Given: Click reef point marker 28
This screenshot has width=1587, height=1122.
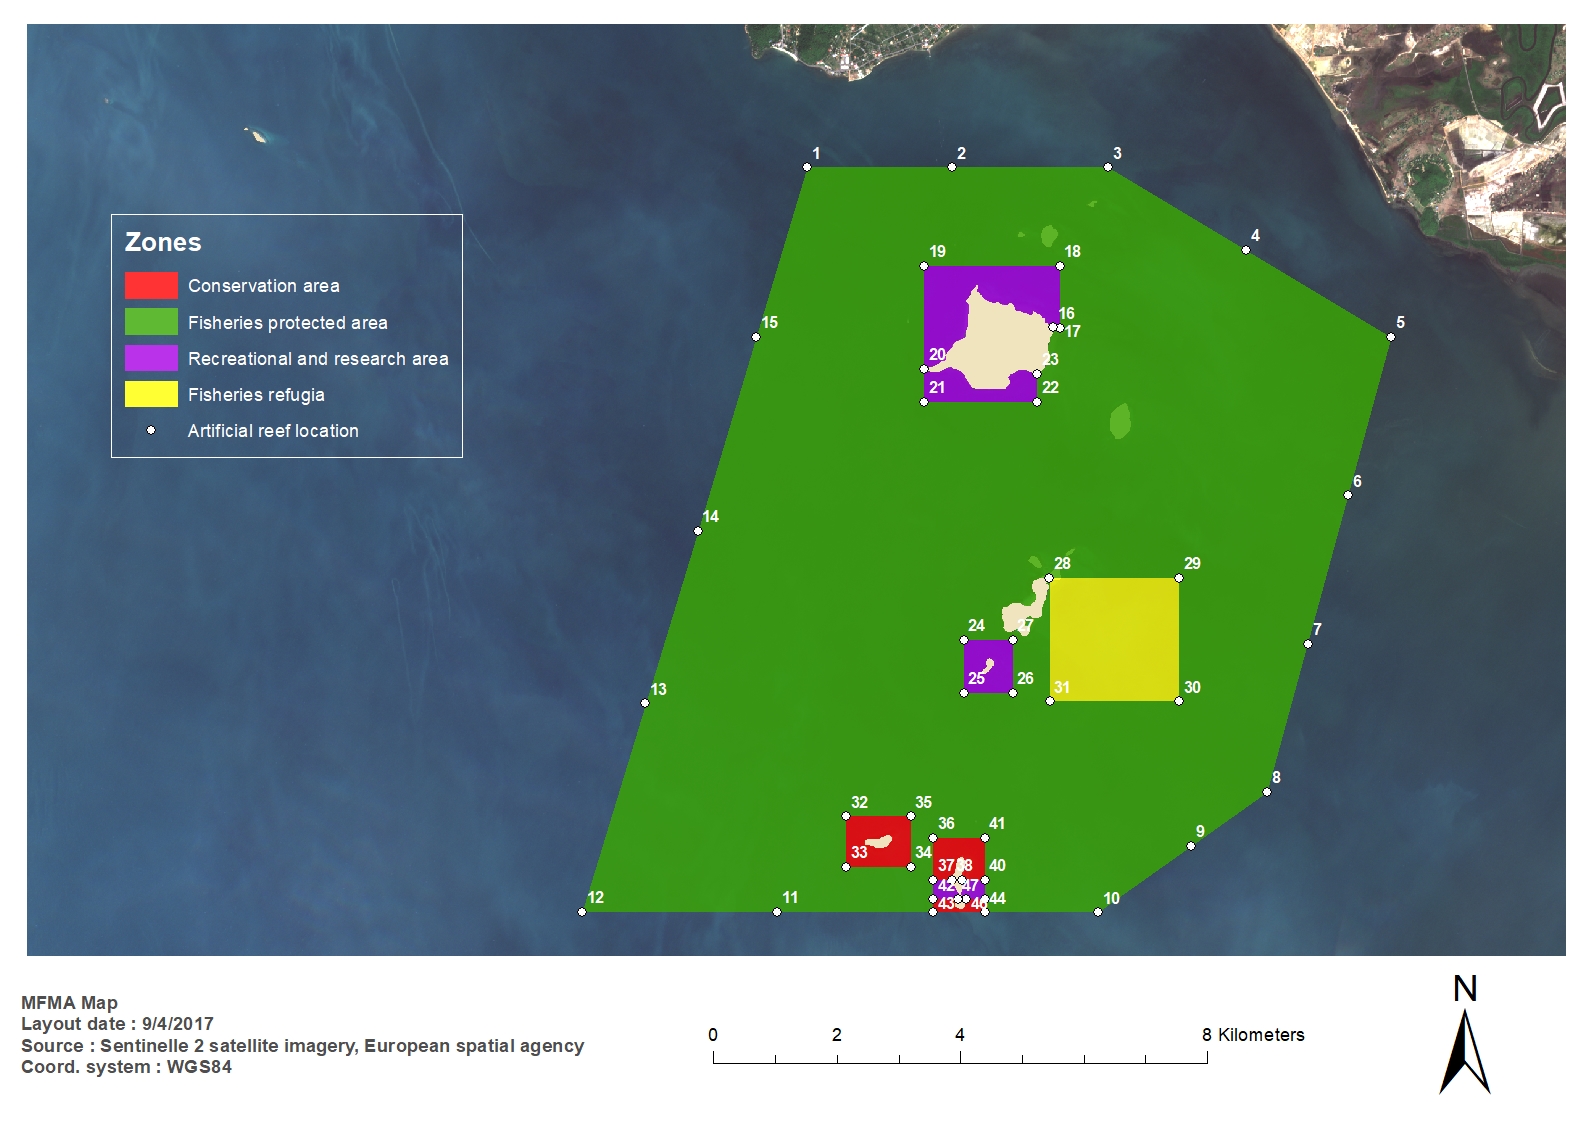Looking at the screenshot, I should point(1049,578).
